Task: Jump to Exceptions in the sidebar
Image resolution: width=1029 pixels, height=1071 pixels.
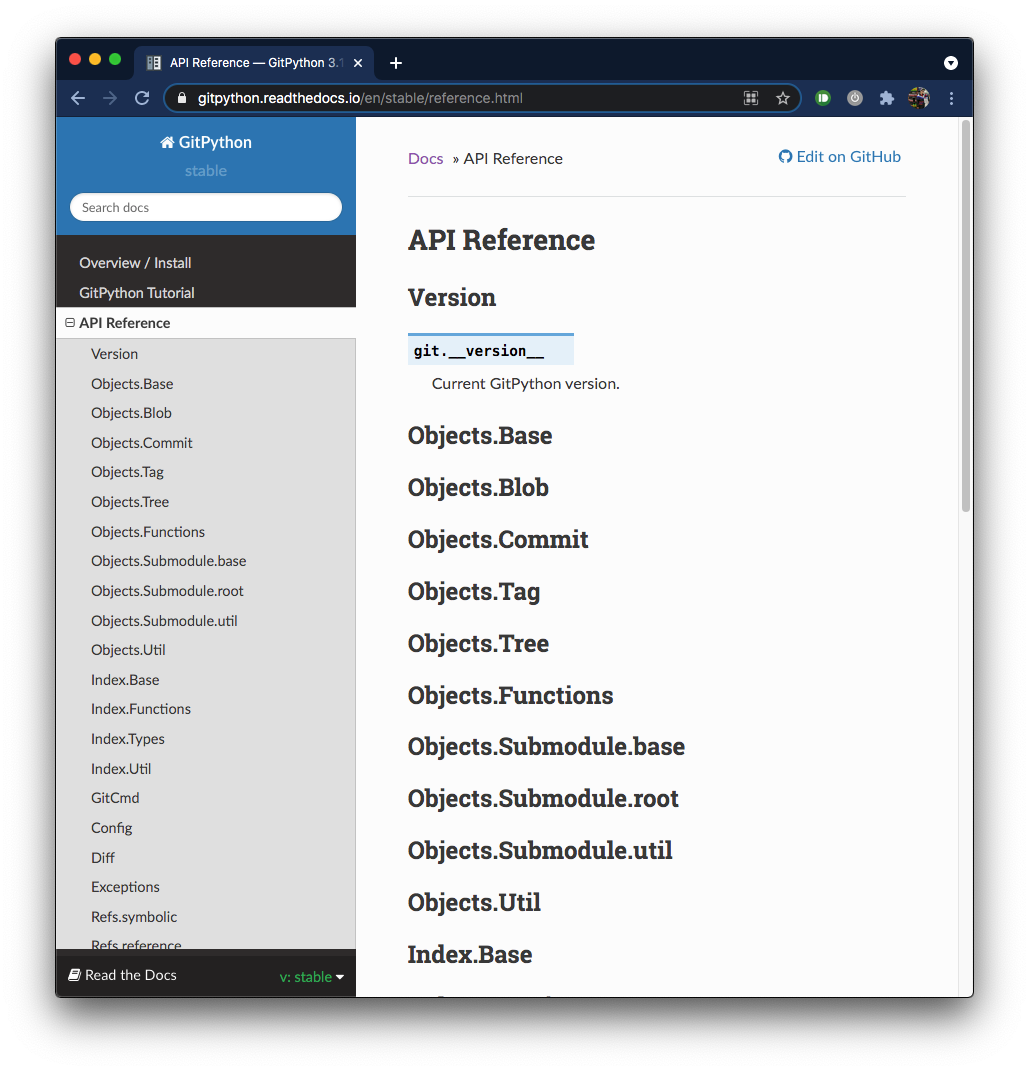Action: click(125, 887)
